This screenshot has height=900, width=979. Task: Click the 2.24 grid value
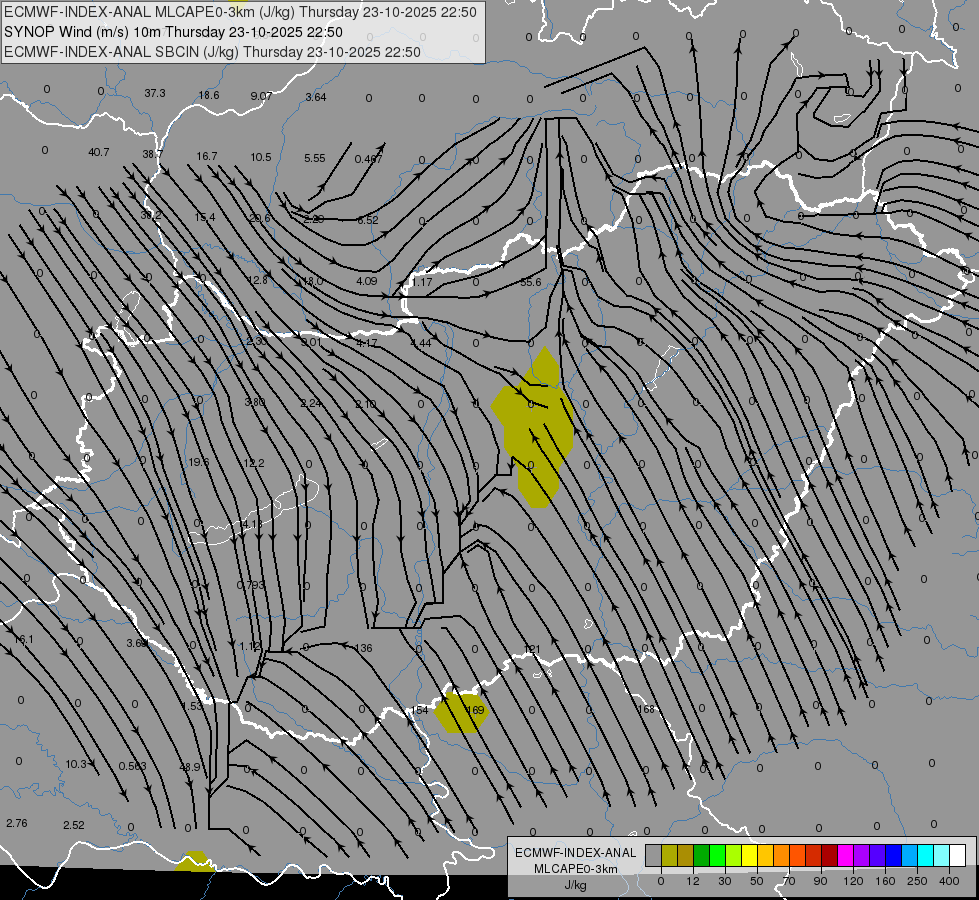click(311, 403)
